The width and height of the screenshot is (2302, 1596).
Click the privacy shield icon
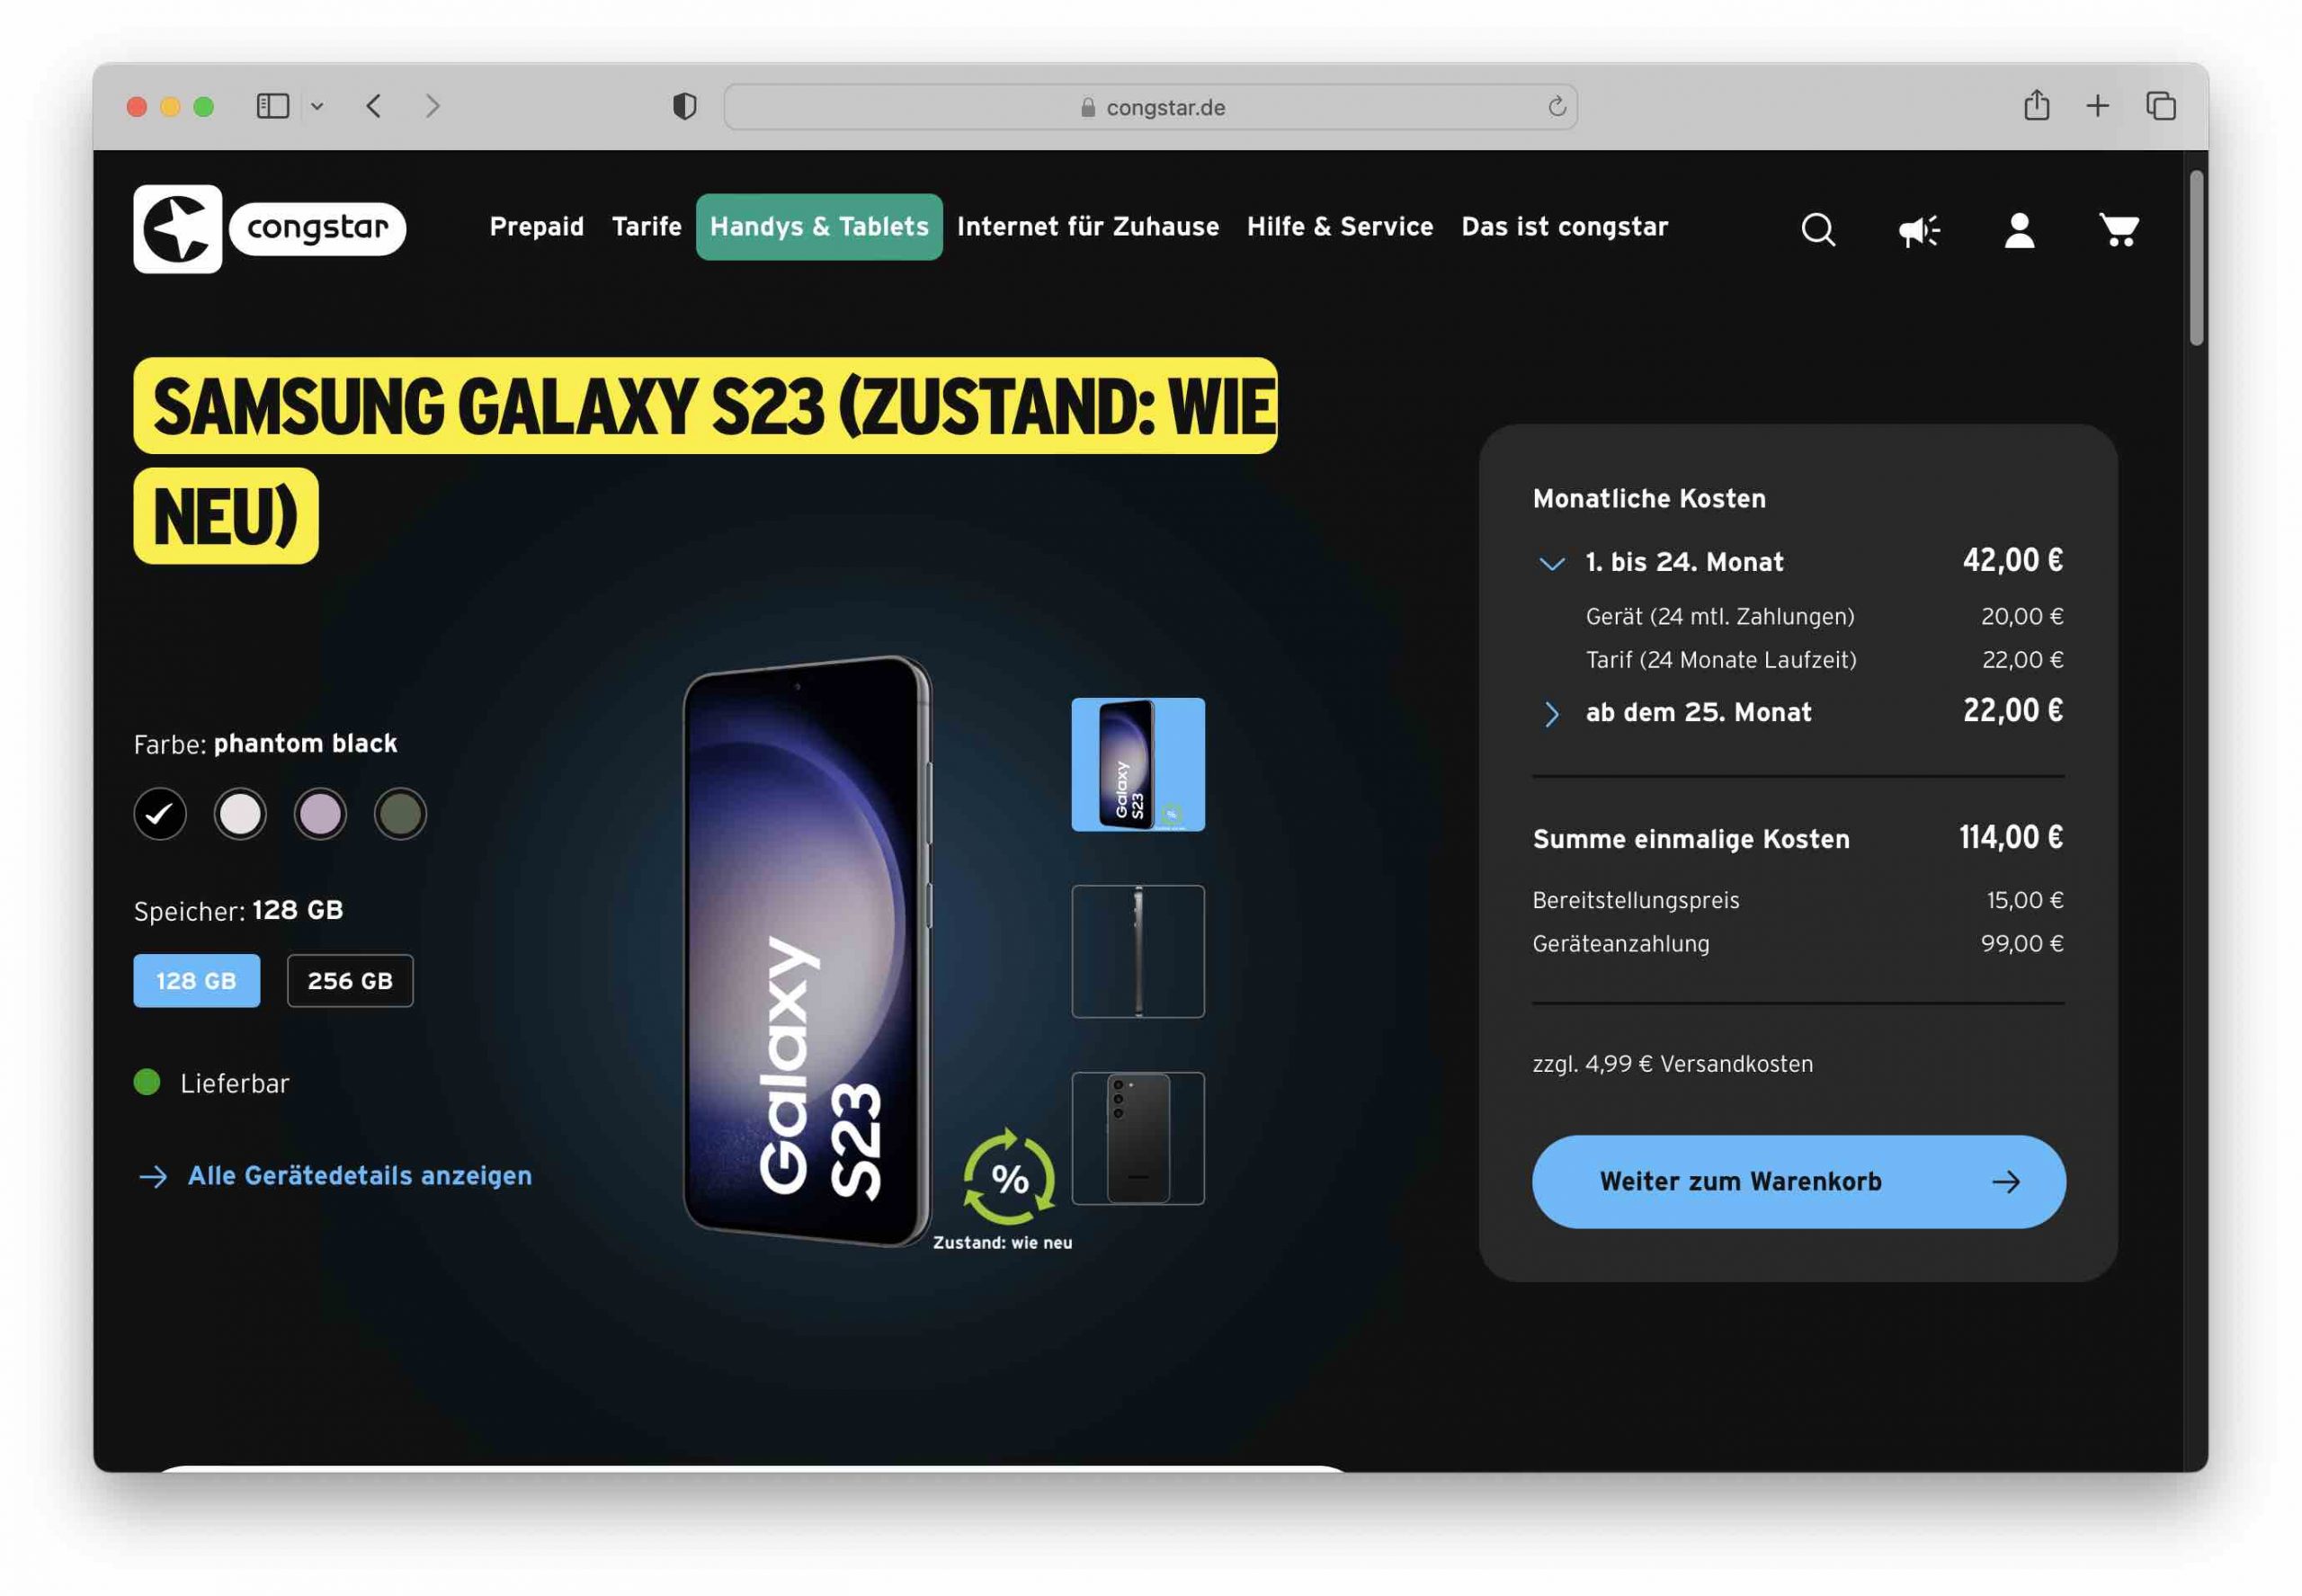pos(684,106)
